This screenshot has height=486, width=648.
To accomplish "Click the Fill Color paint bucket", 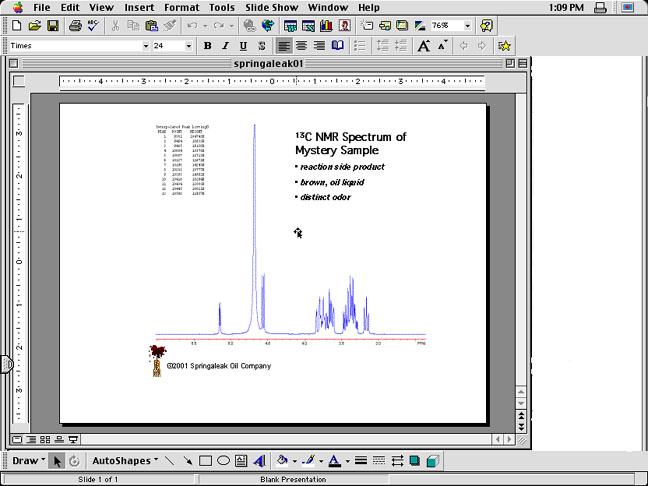I will tap(283, 461).
